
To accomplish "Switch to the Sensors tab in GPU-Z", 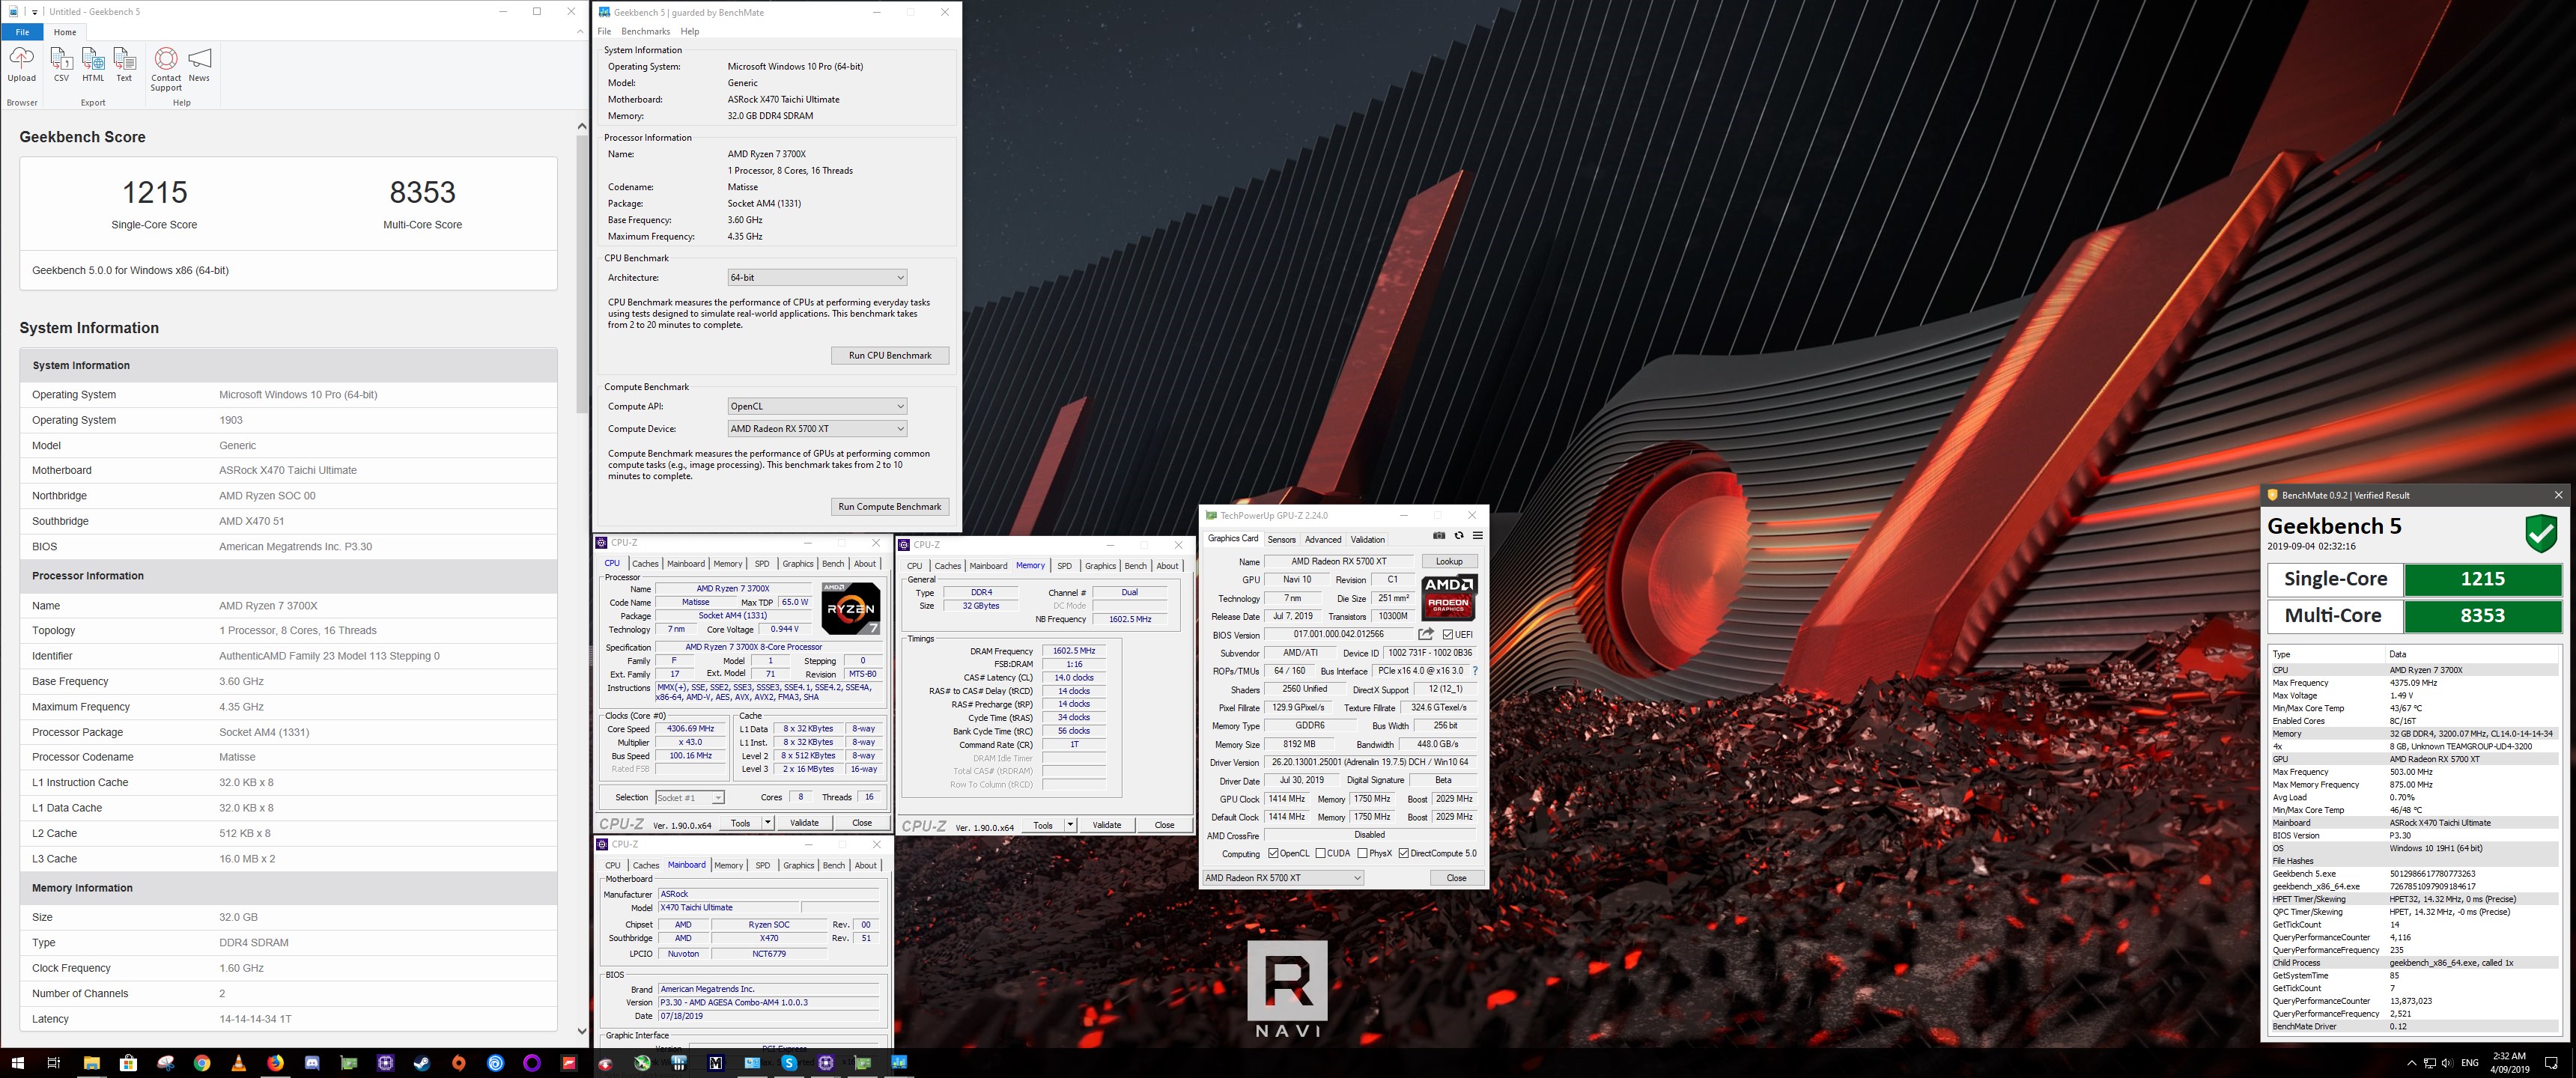I will [x=1281, y=539].
